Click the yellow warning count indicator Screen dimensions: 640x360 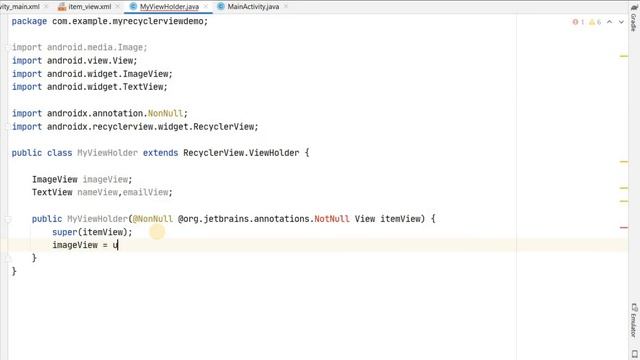point(595,22)
